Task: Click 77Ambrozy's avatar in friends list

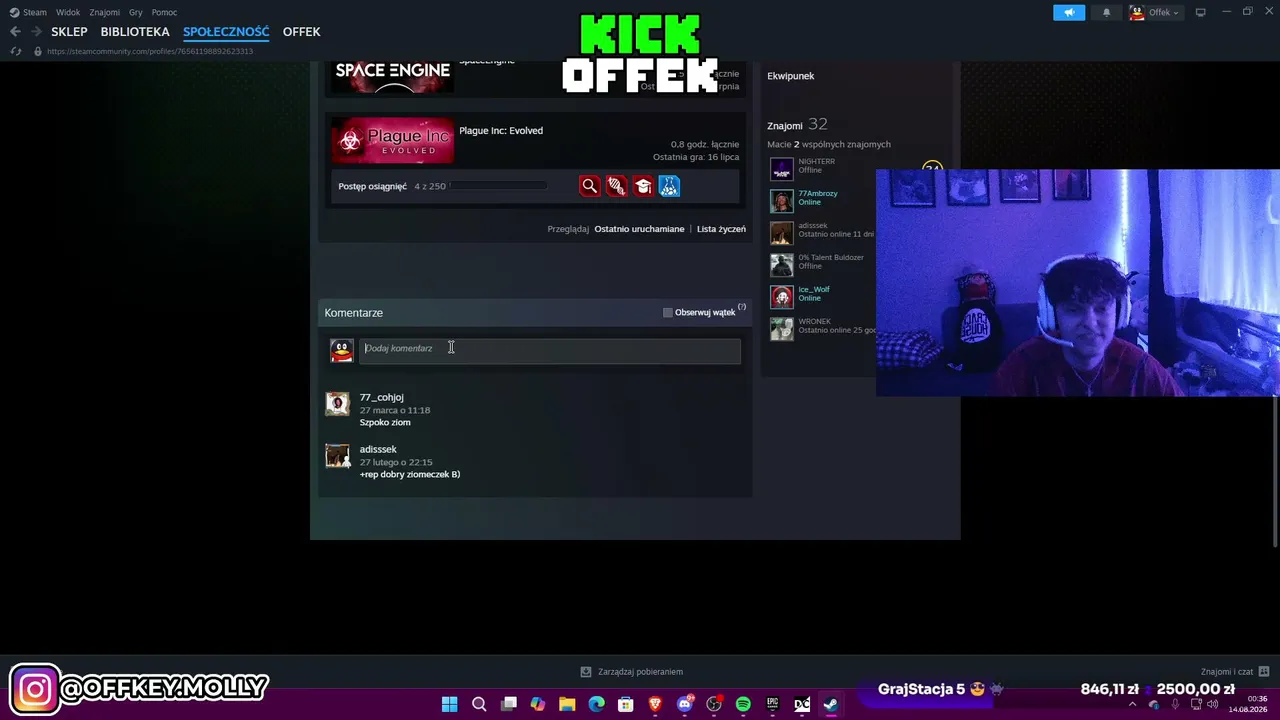Action: (781, 201)
